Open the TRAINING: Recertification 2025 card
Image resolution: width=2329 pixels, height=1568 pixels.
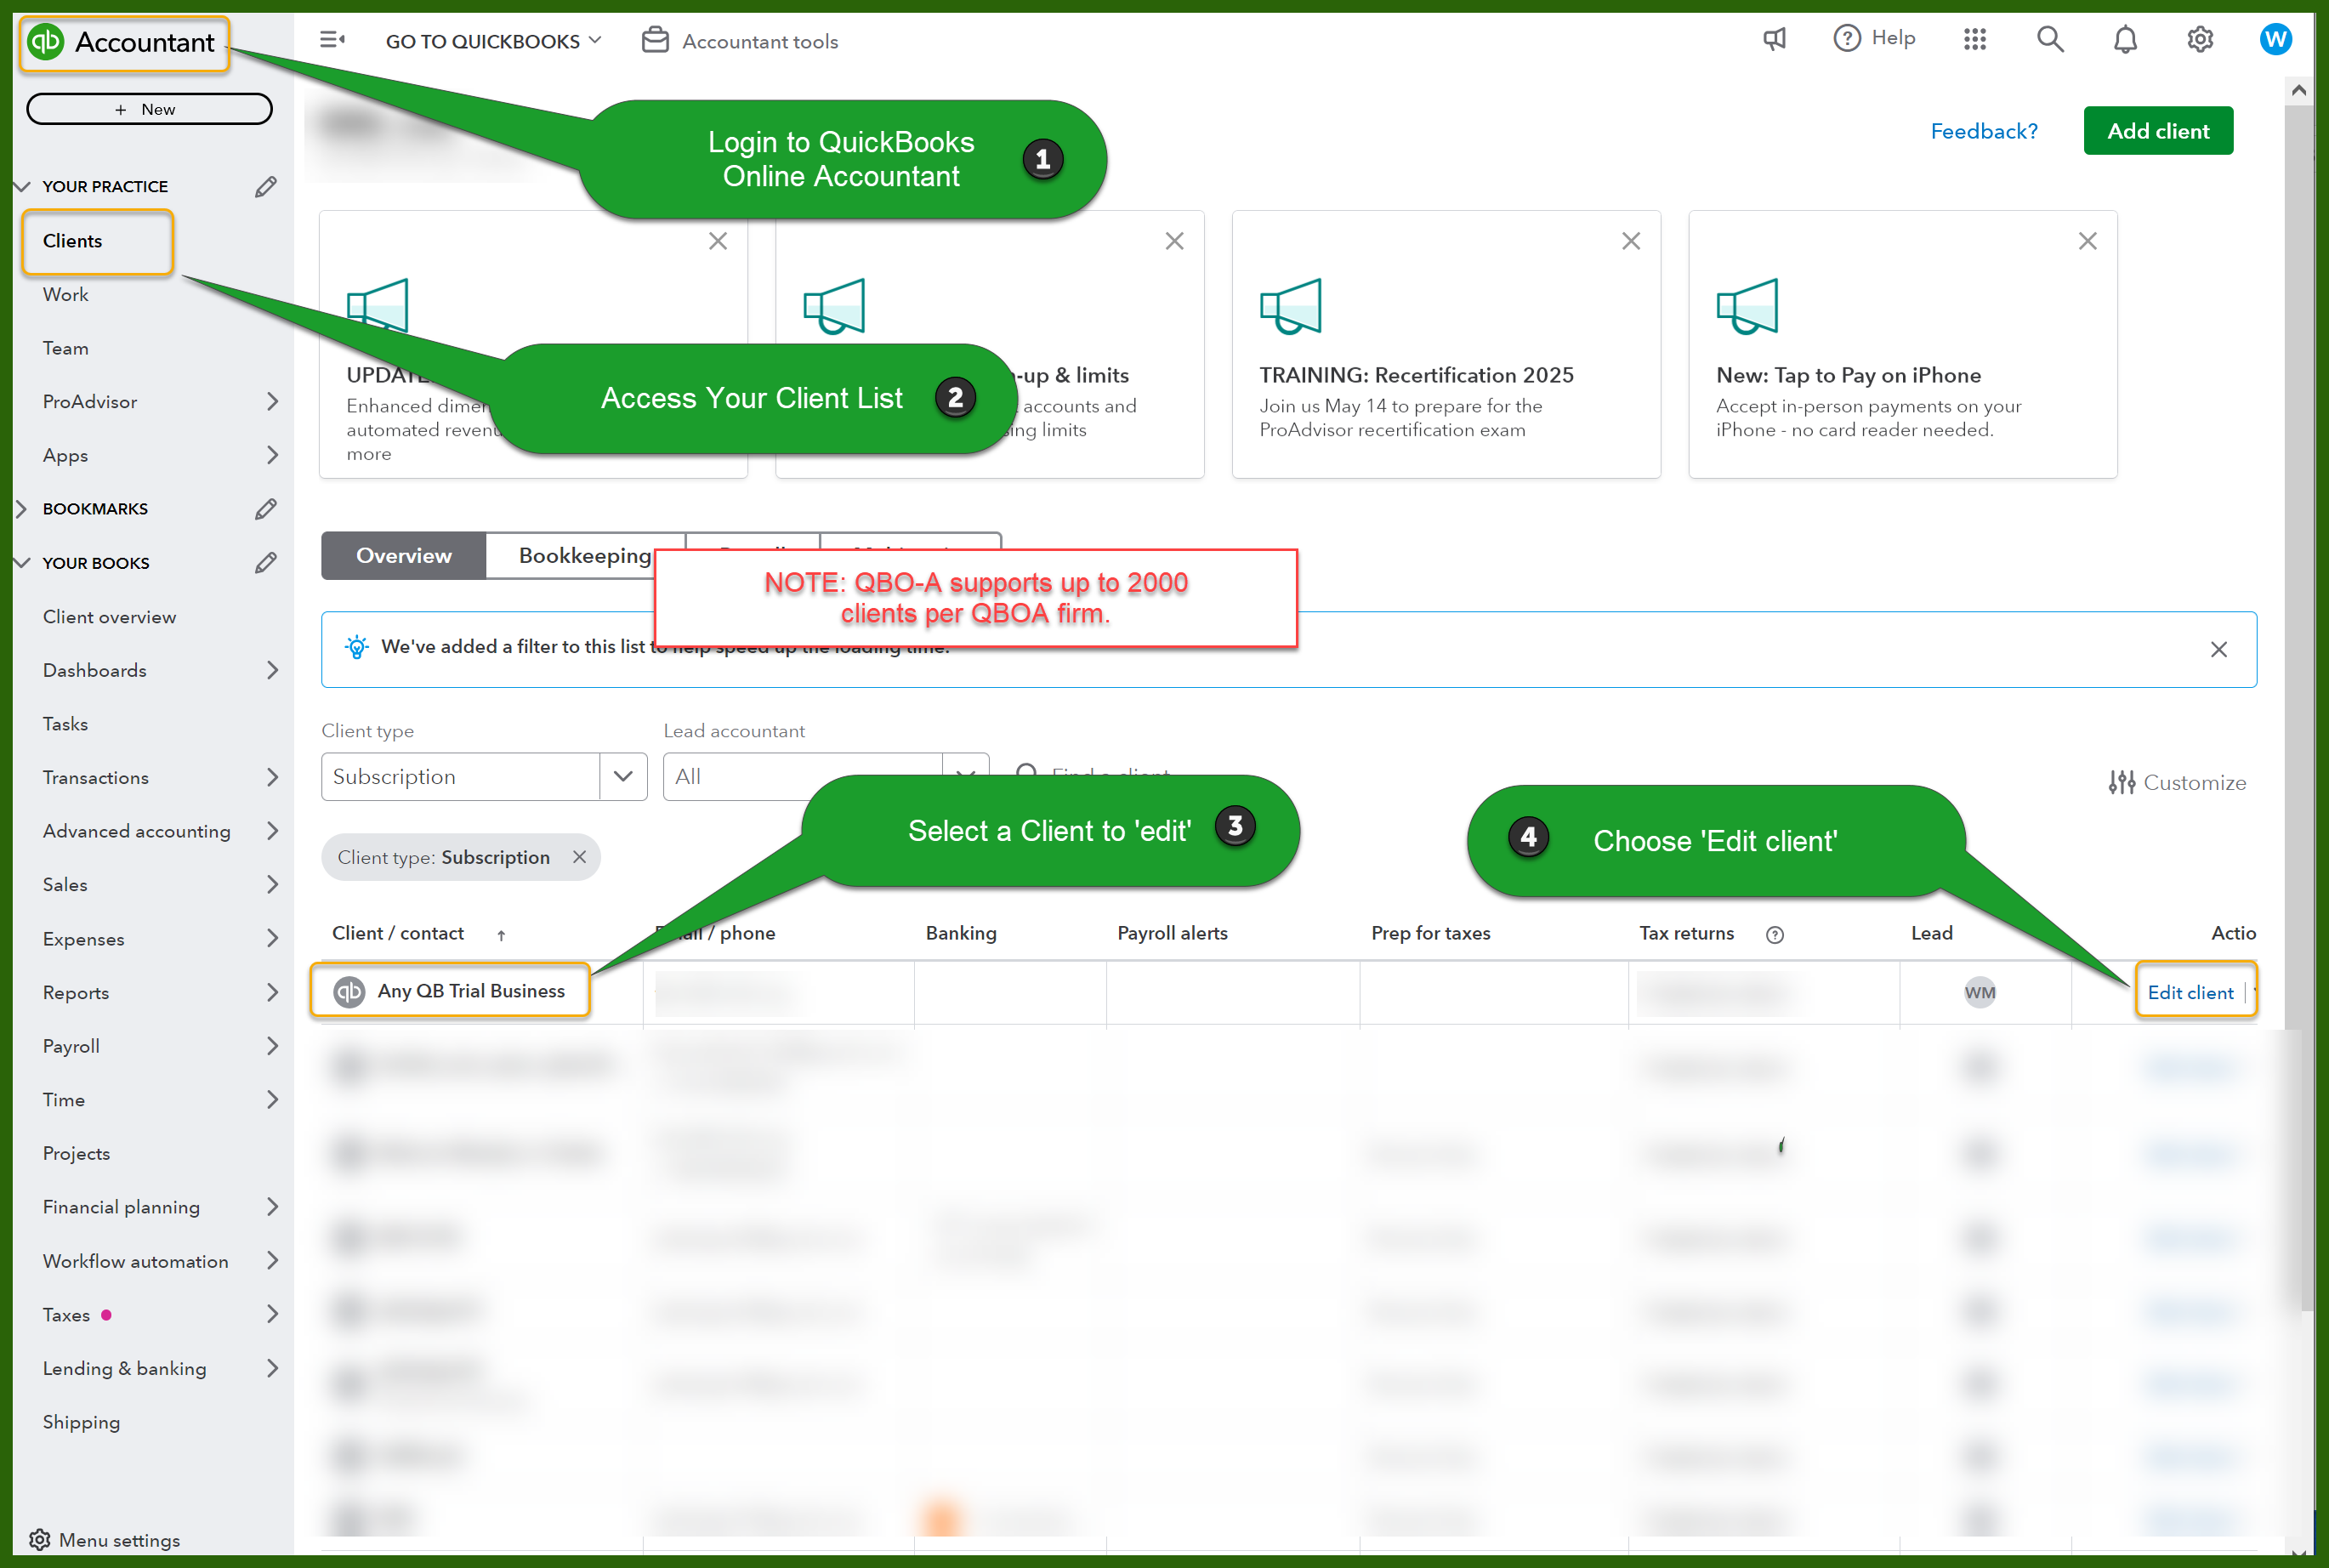[1446, 344]
